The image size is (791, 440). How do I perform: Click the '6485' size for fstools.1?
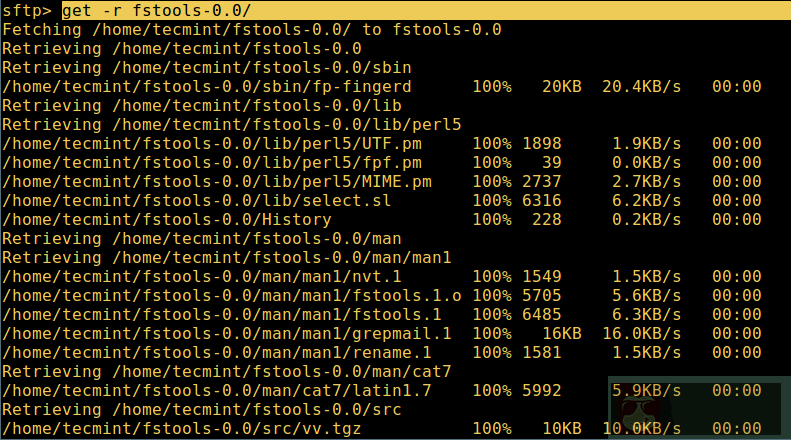pyautogui.click(x=542, y=315)
